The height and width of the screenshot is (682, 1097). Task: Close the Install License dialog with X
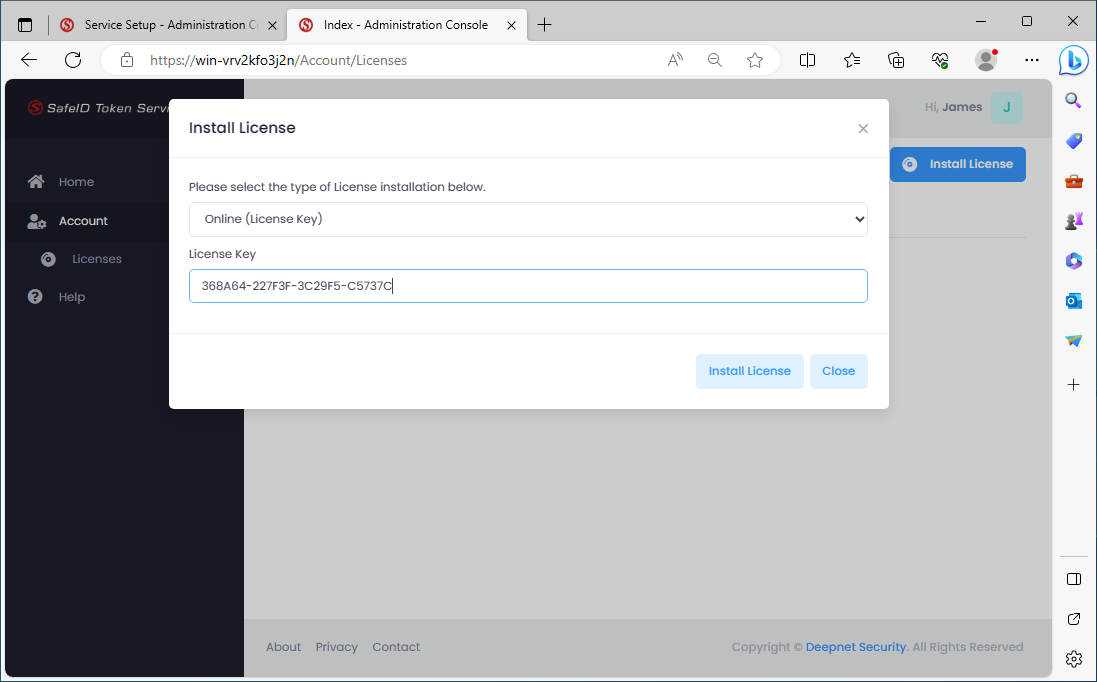click(x=863, y=128)
